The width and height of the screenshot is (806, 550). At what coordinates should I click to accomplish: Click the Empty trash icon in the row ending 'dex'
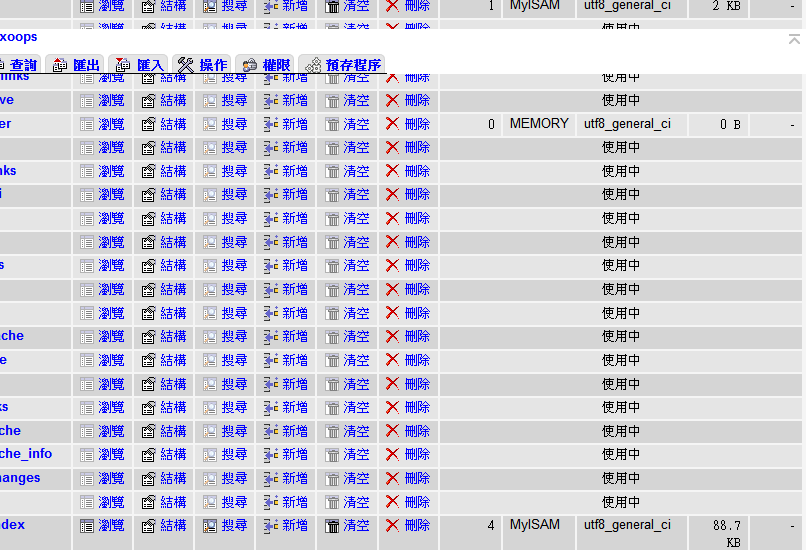[x=332, y=526]
